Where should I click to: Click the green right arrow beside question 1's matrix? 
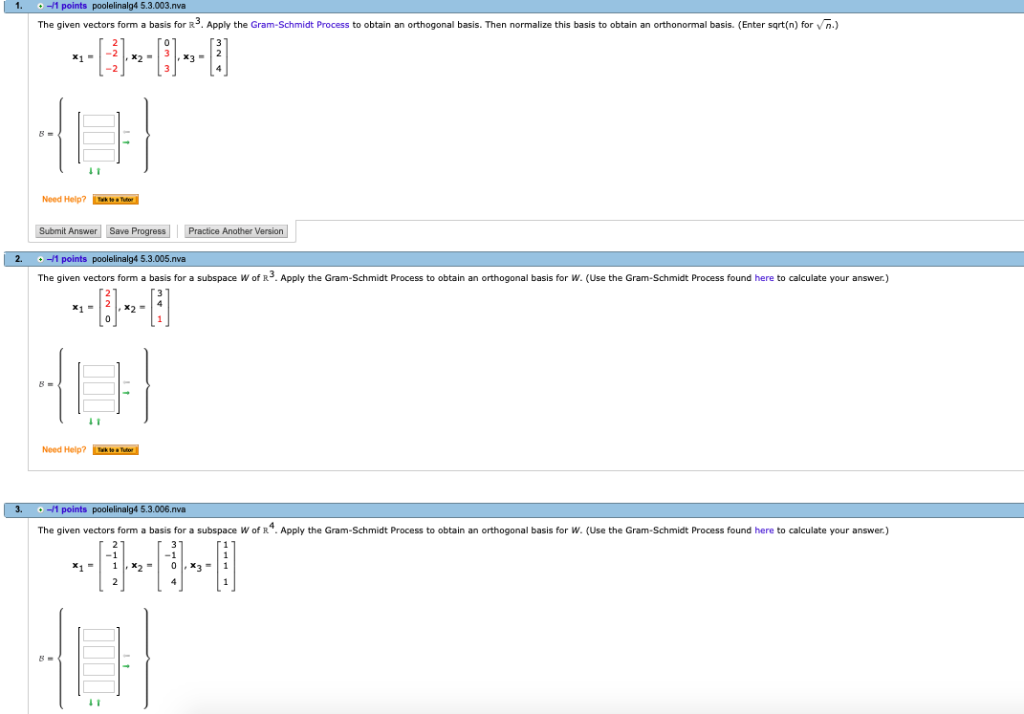coord(126,142)
